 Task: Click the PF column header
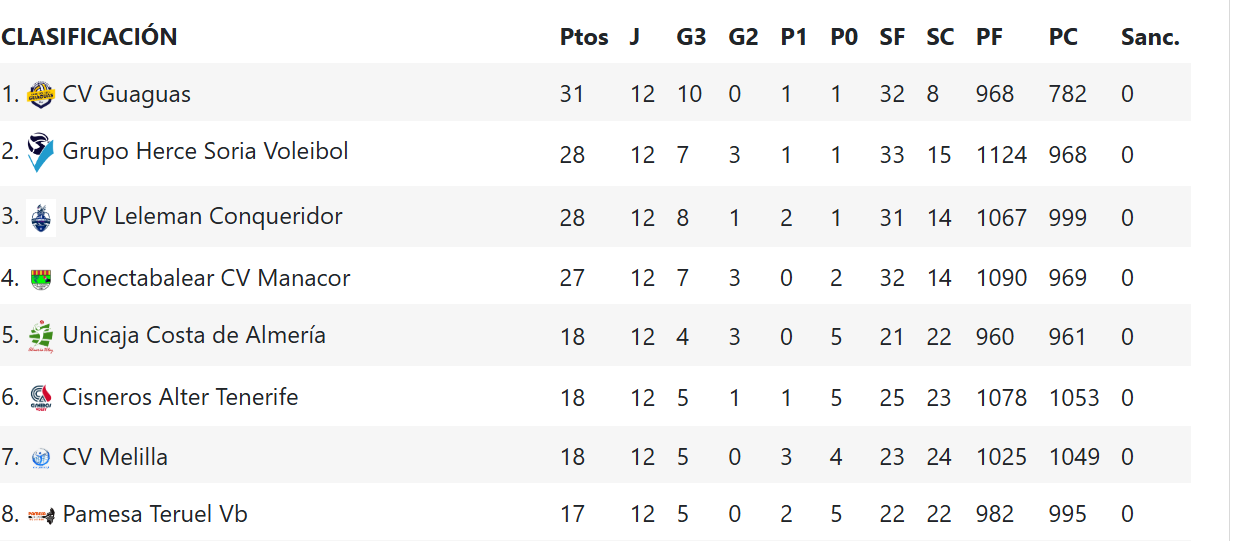pyautogui.click(x=989, y=37)
